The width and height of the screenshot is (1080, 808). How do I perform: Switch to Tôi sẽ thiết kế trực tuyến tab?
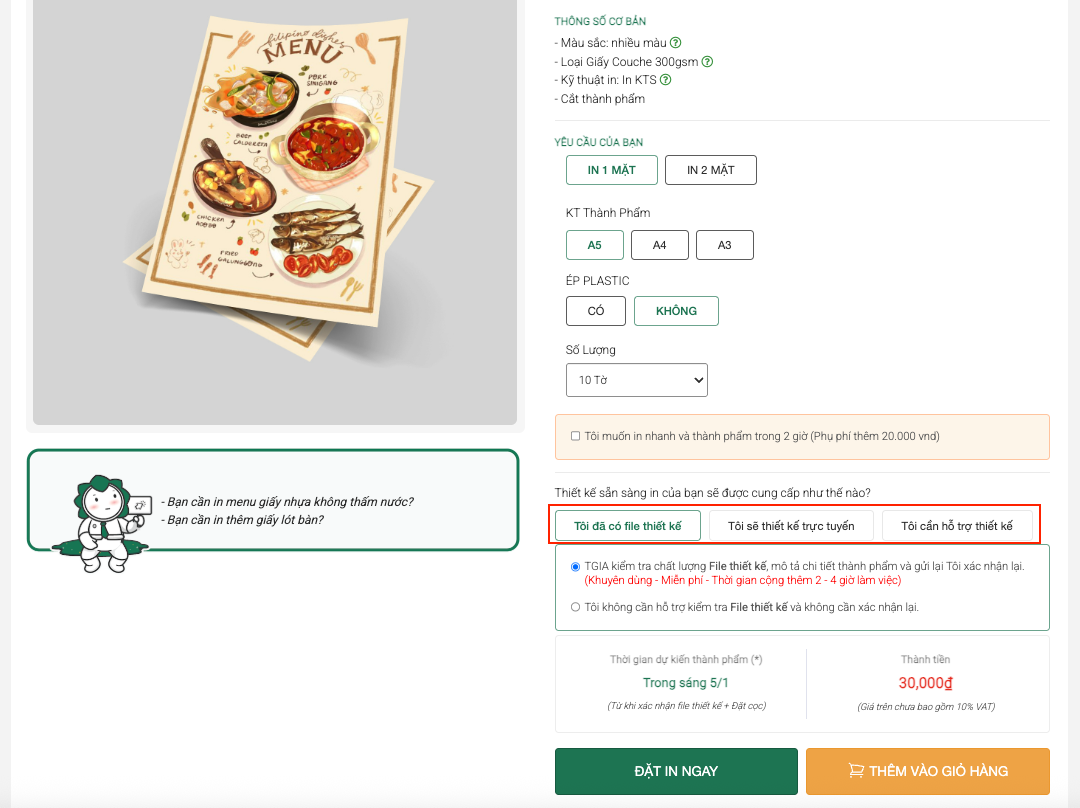pos(791,526)
